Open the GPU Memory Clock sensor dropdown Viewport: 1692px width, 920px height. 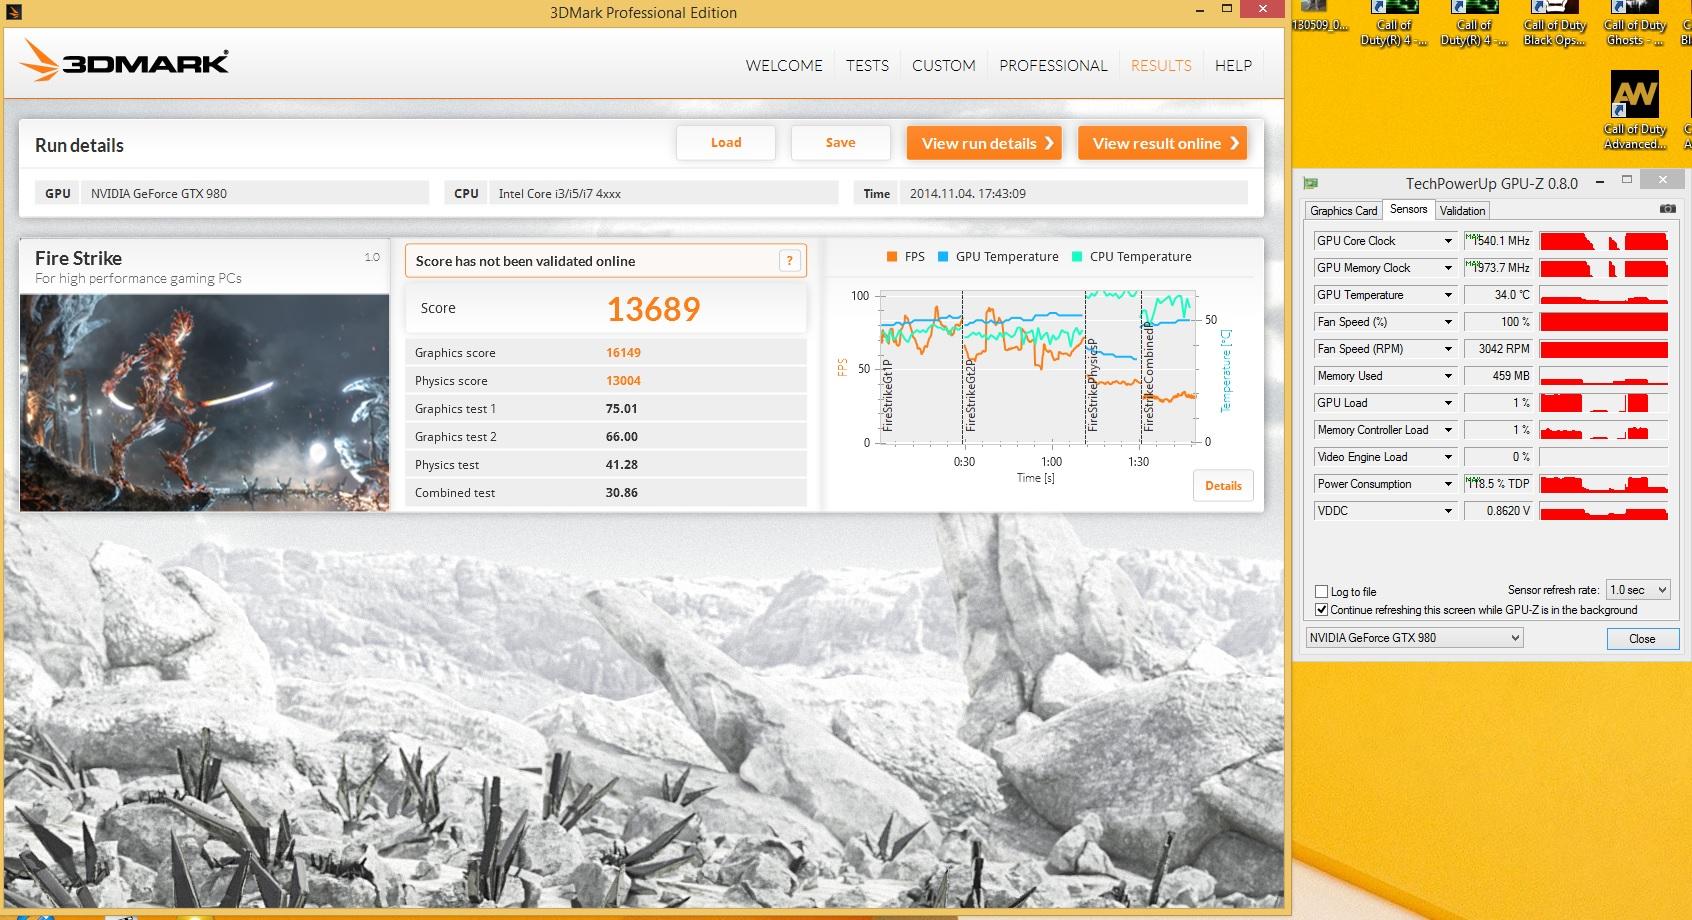pyautogui.click(x=1447, y=268)
